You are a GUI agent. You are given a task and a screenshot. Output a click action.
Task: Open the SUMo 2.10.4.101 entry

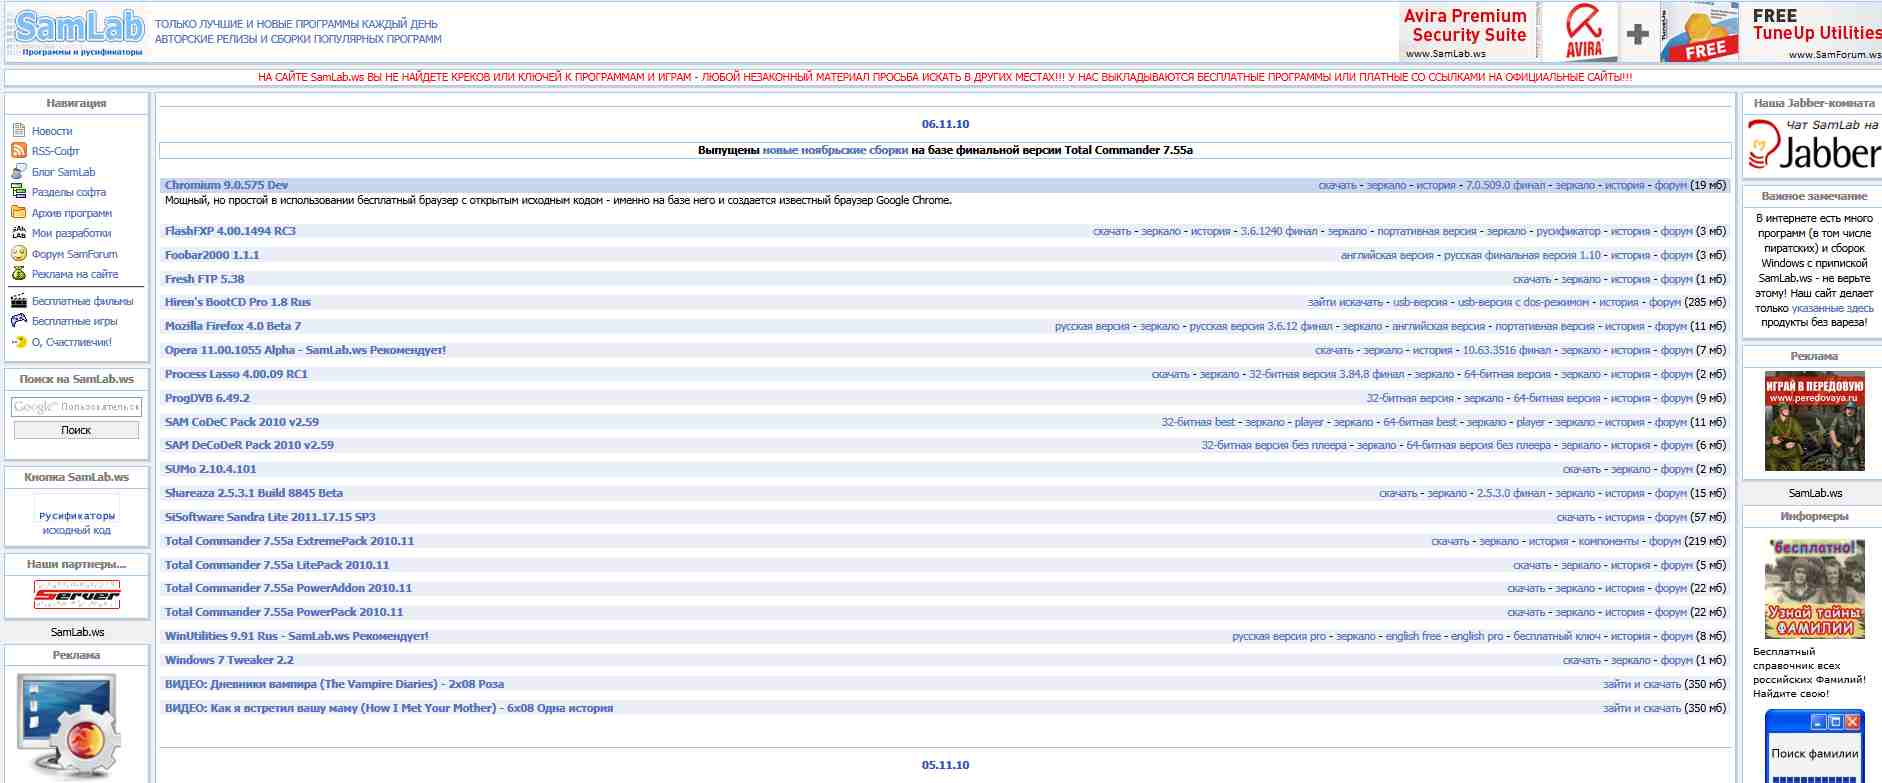[x=210, y=469]
